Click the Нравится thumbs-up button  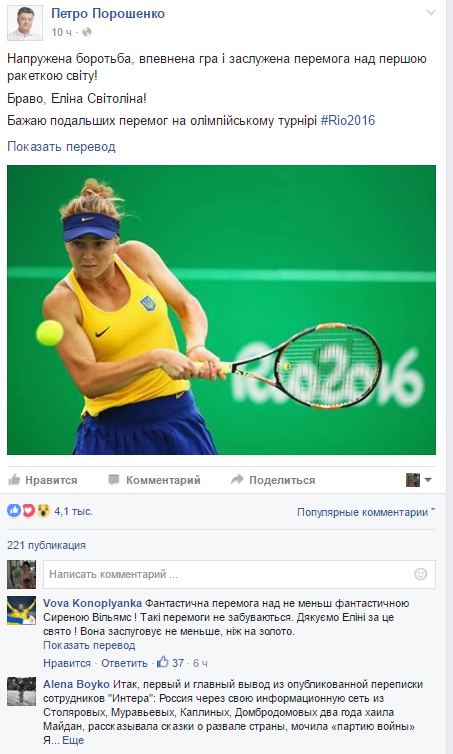(43, 480)
